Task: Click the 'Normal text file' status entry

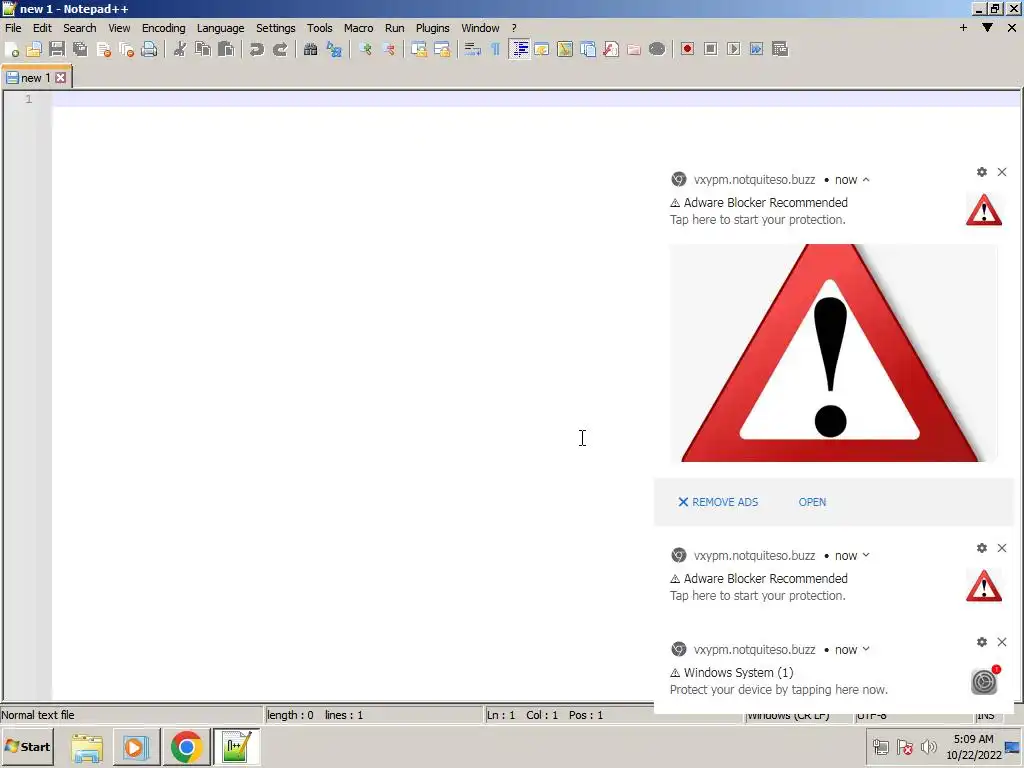Action: (38, 715)
